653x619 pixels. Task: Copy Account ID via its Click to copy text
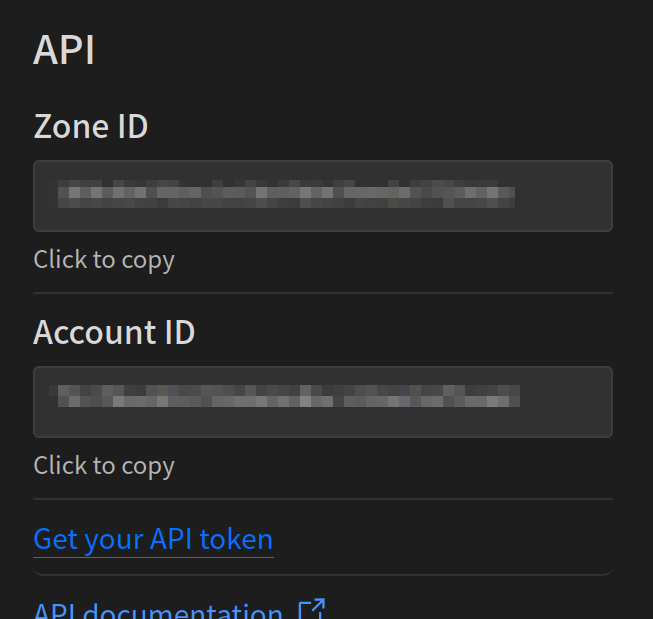point(104,466)
